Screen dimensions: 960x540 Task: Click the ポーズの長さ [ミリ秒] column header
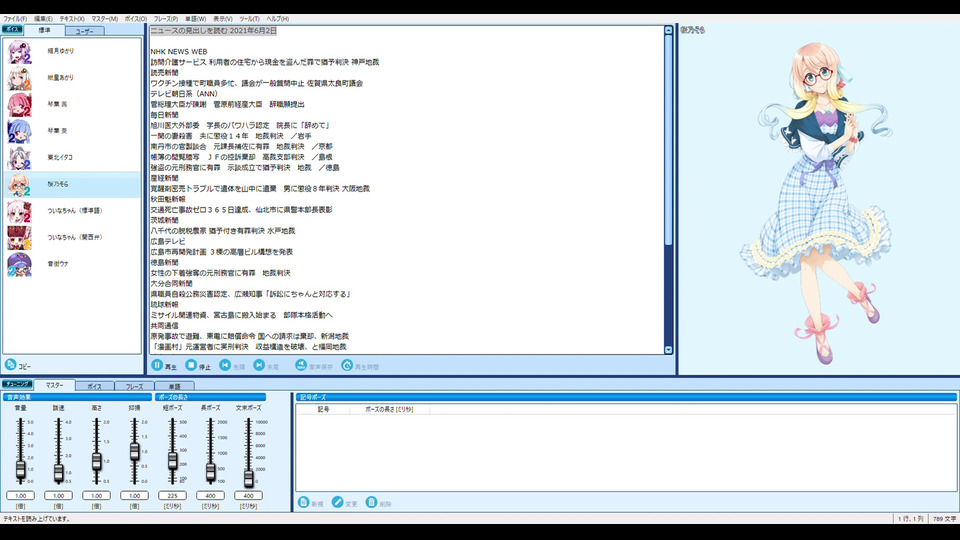[389, 409]
